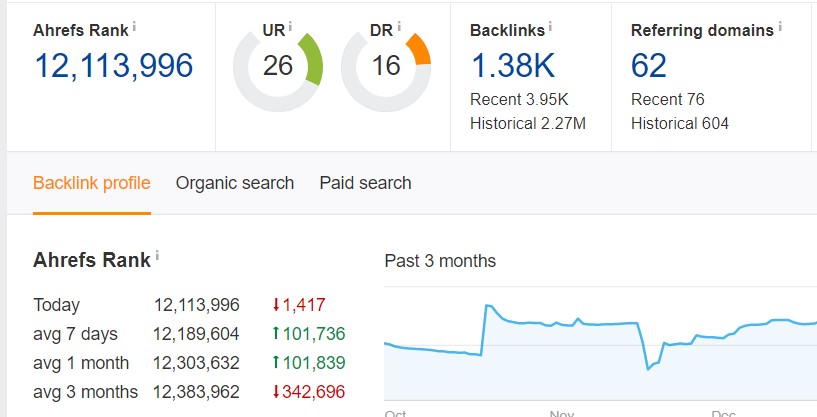Select the rank chart peak in late October
The height and width of the screenshot is (417, 817).
click(x=488, y=306)
